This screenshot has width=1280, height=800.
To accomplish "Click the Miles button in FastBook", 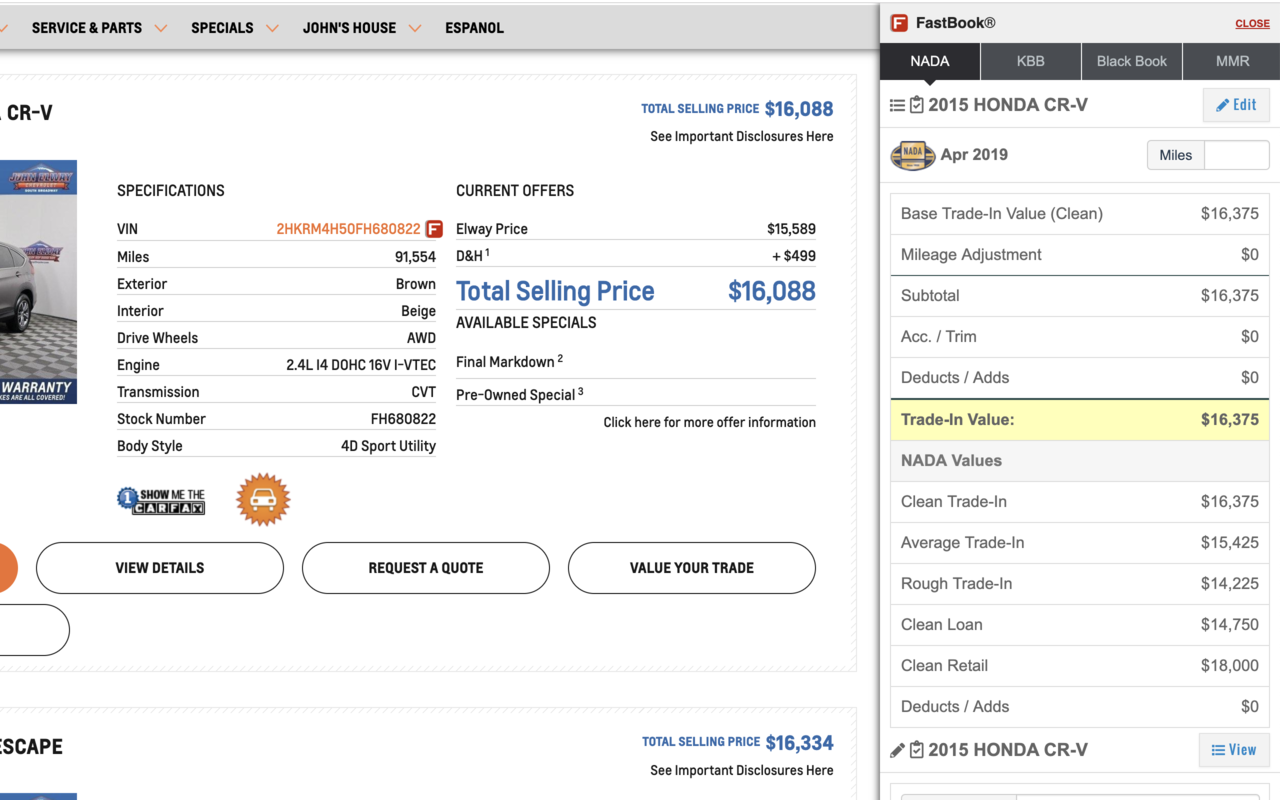I will (x=1176, y=155).
